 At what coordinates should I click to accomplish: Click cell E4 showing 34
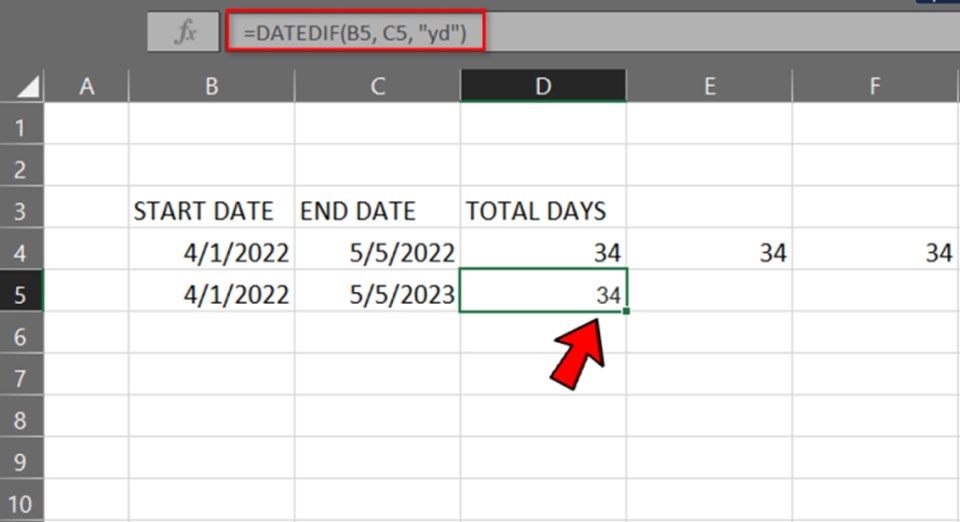[710, 253]
